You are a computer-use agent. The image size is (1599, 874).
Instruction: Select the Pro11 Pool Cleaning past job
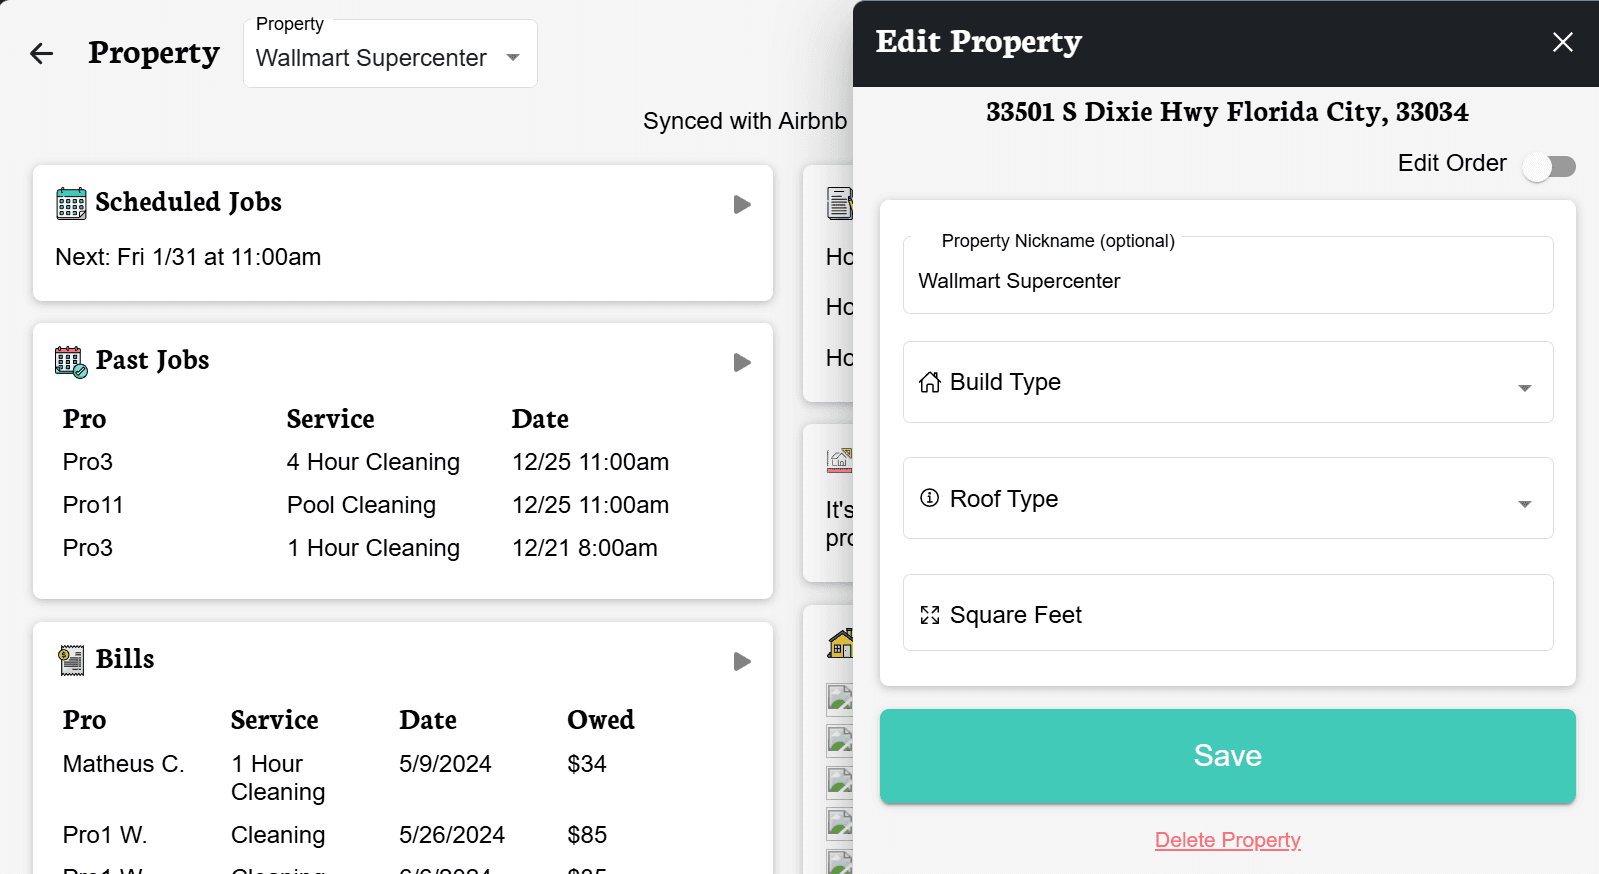coord(361,505)
